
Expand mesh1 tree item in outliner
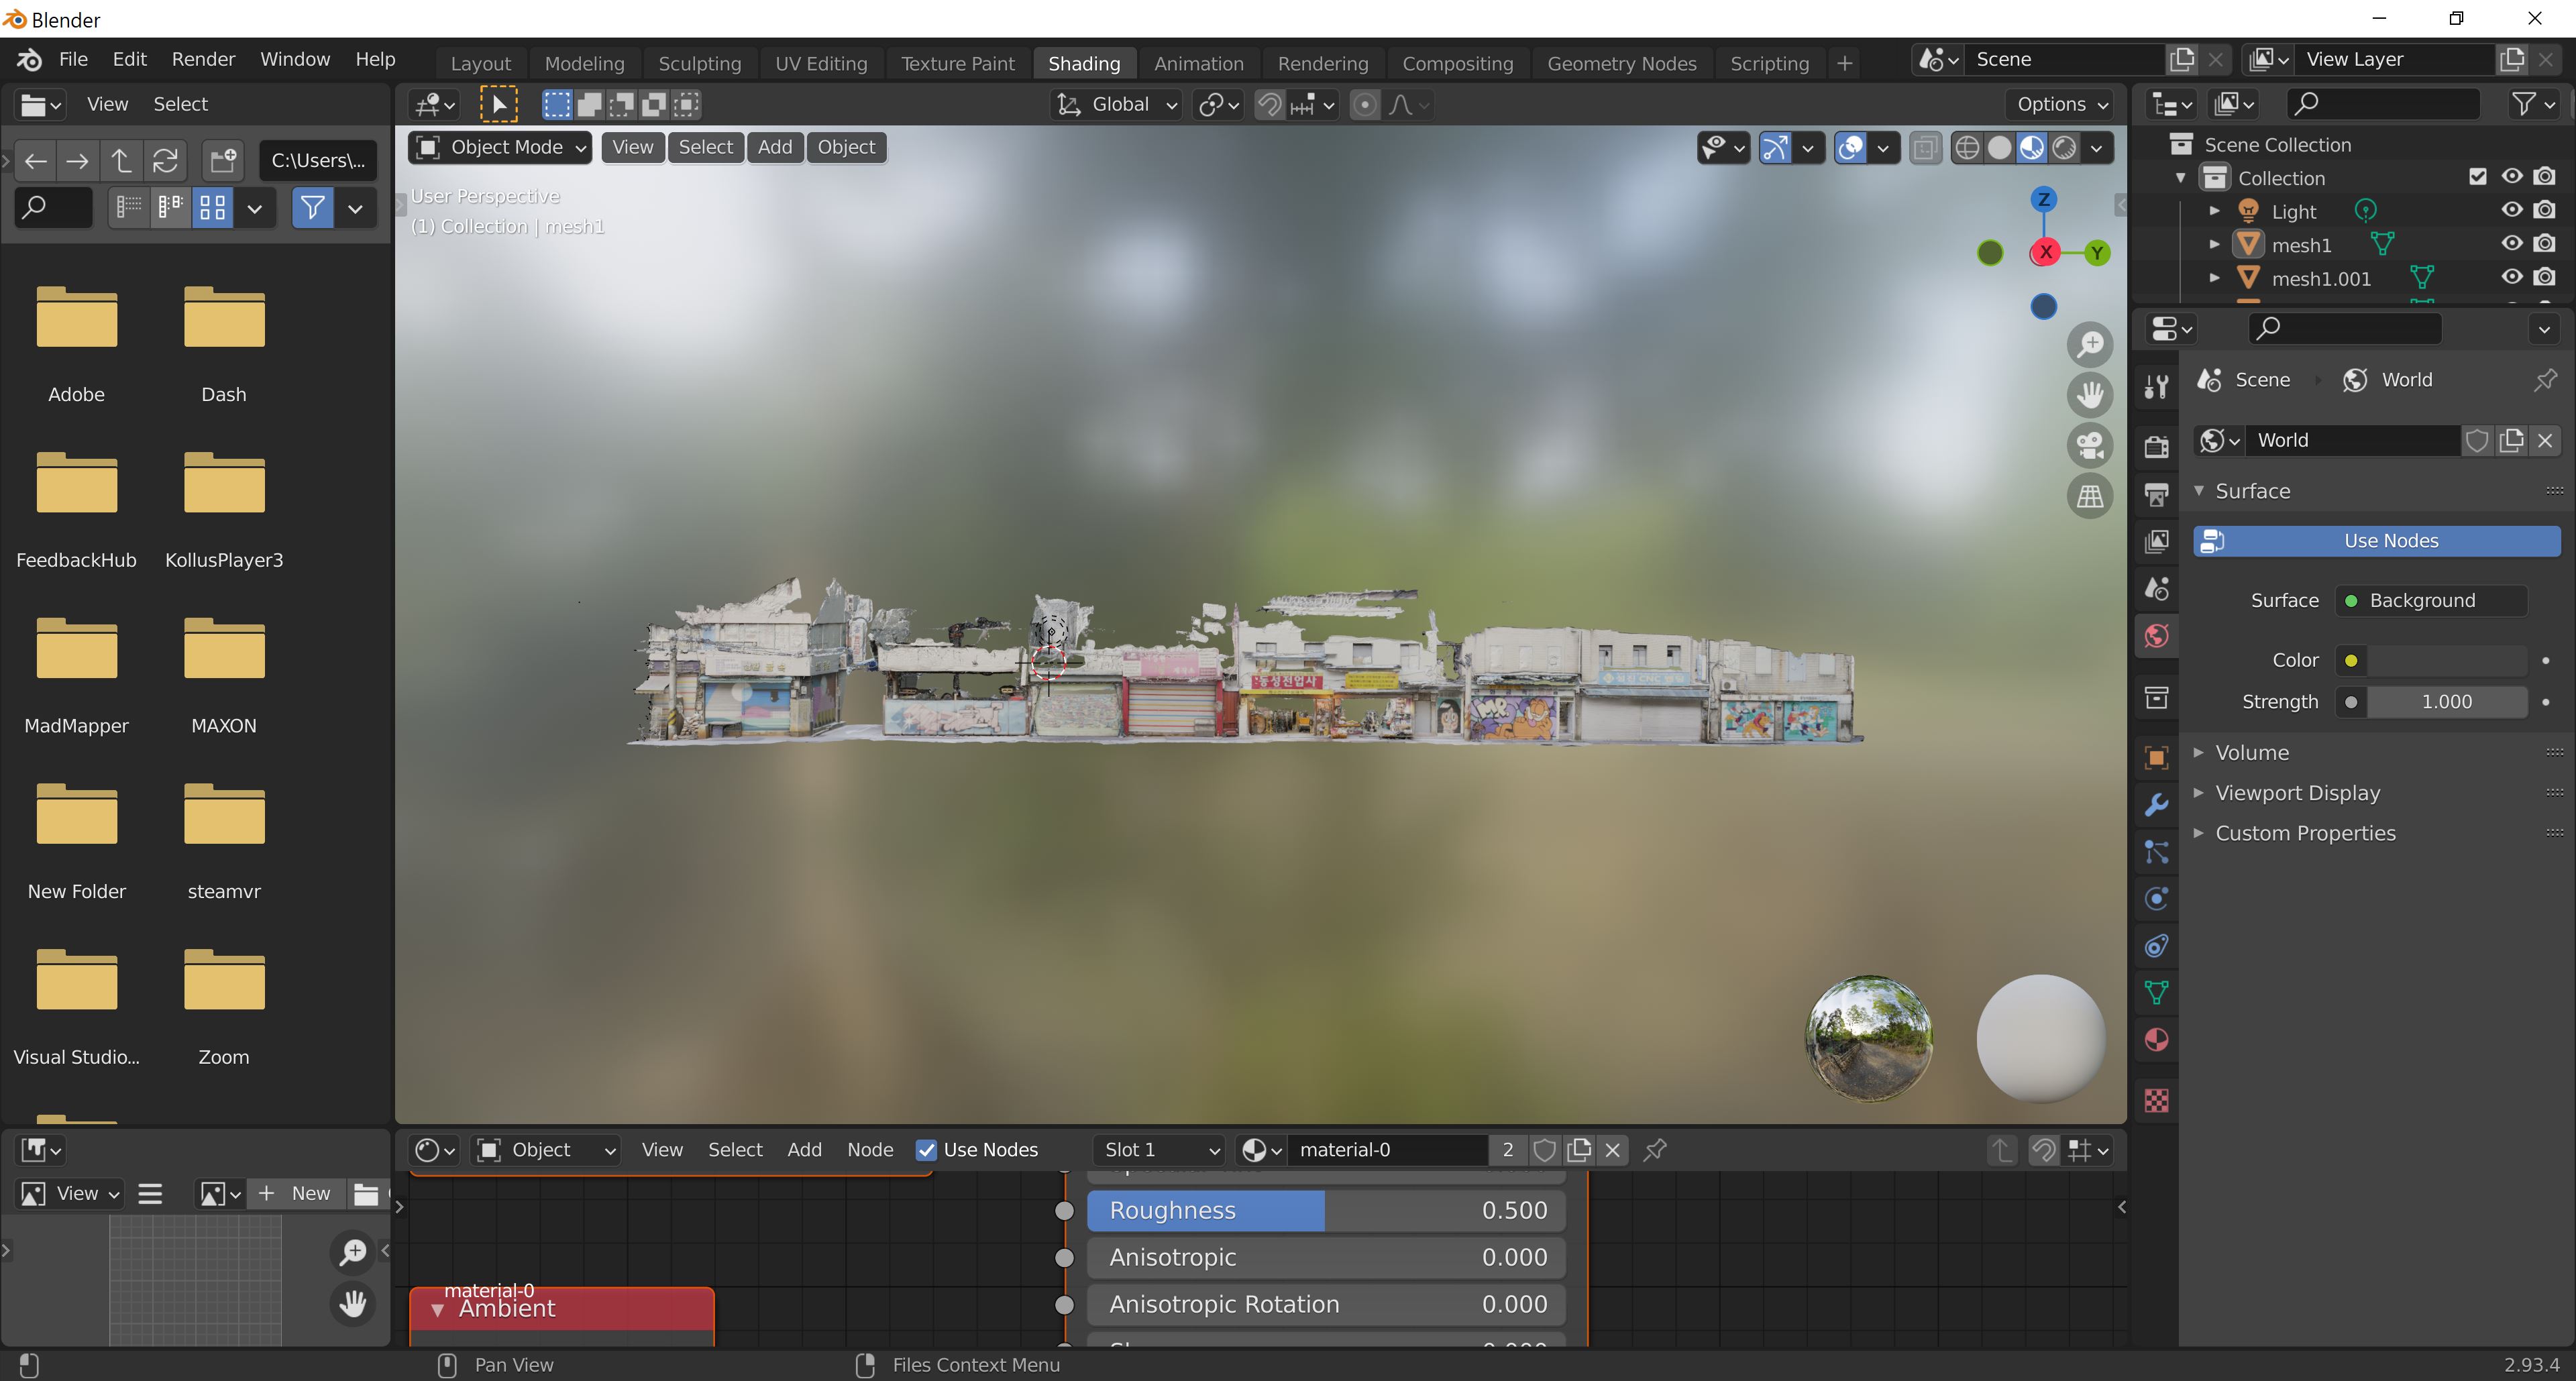click(2215, 244)
